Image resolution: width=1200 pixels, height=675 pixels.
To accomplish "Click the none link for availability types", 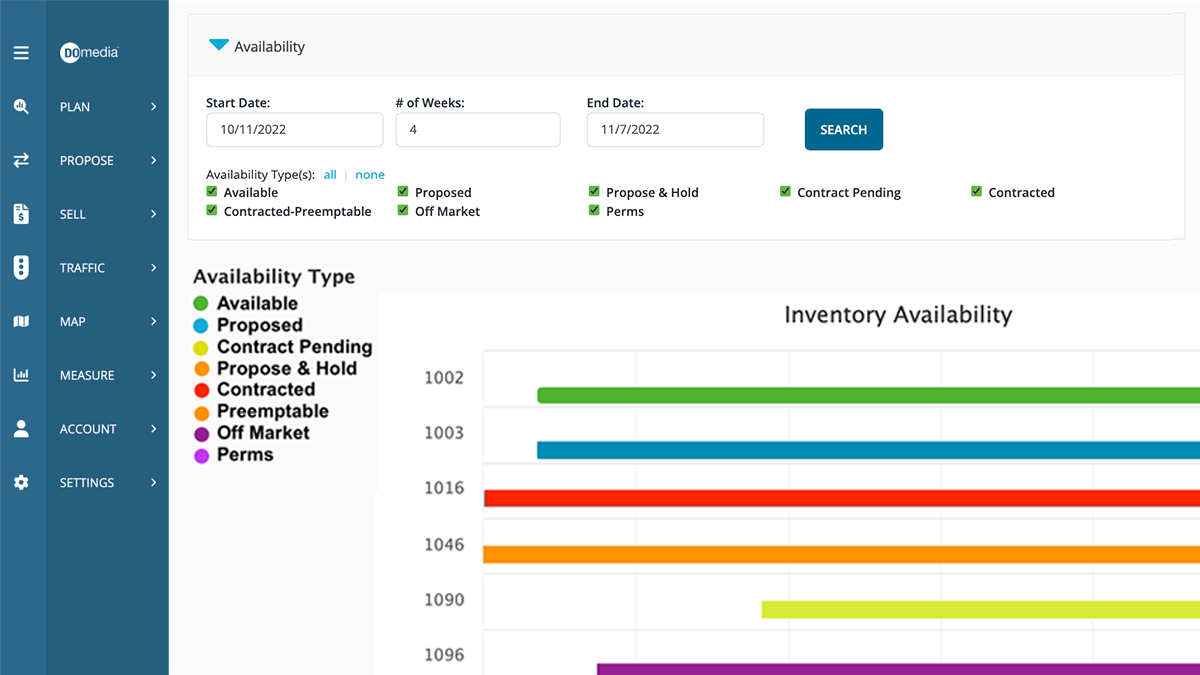I will point(370,174).
